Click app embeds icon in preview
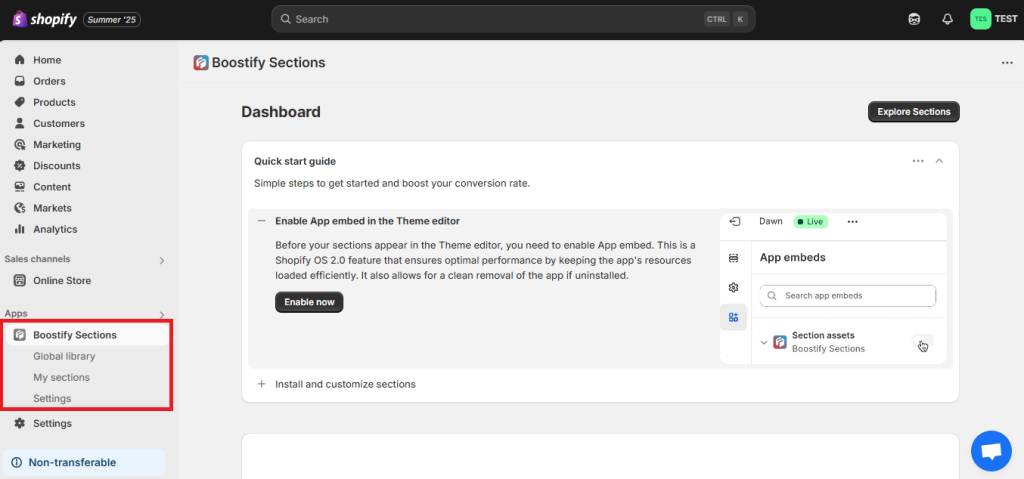The image size is (1024, 479). [x=733, y=318]
